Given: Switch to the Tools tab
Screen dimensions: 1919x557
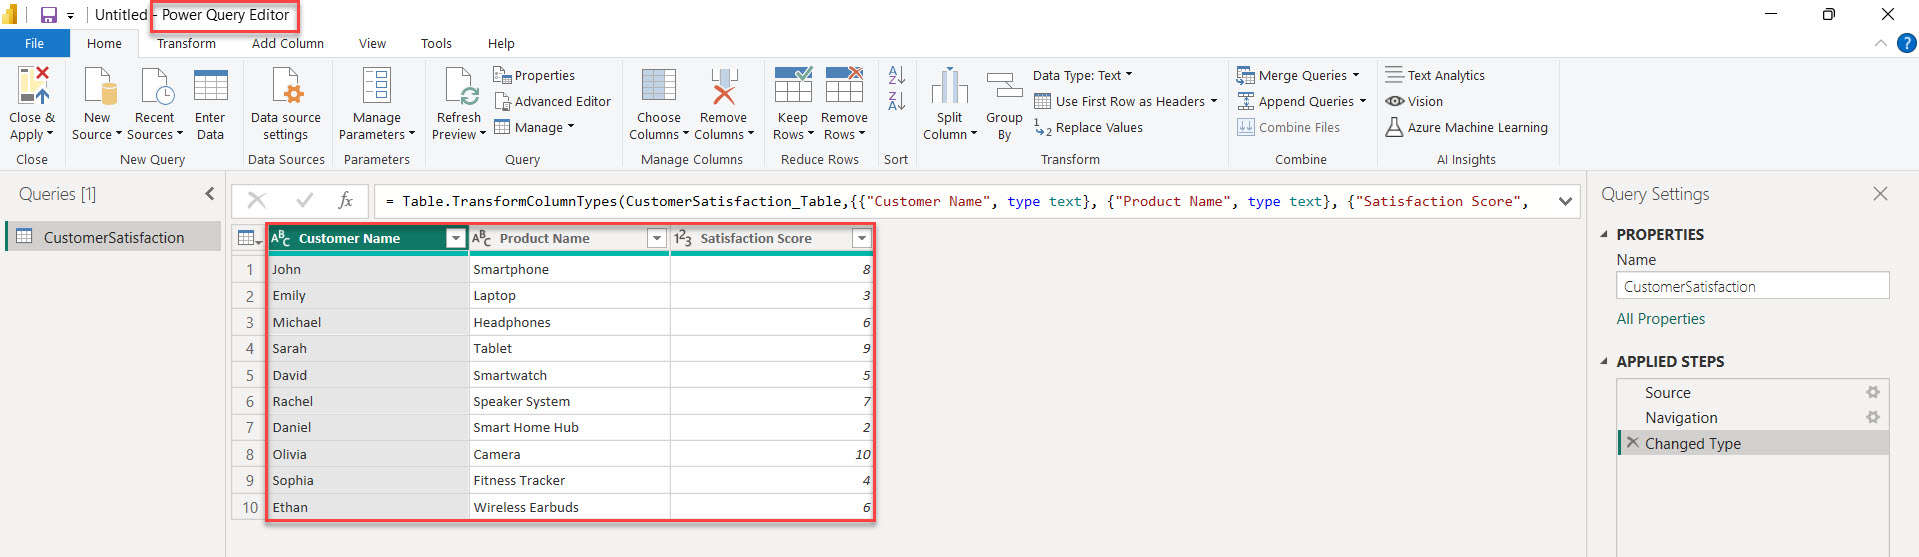Looking at the screenshot, I should pyautogui.click(x=436, y=43).
